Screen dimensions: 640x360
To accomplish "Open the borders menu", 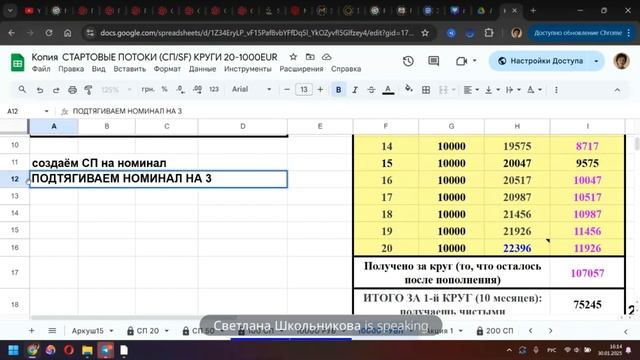I will (426, 90).
